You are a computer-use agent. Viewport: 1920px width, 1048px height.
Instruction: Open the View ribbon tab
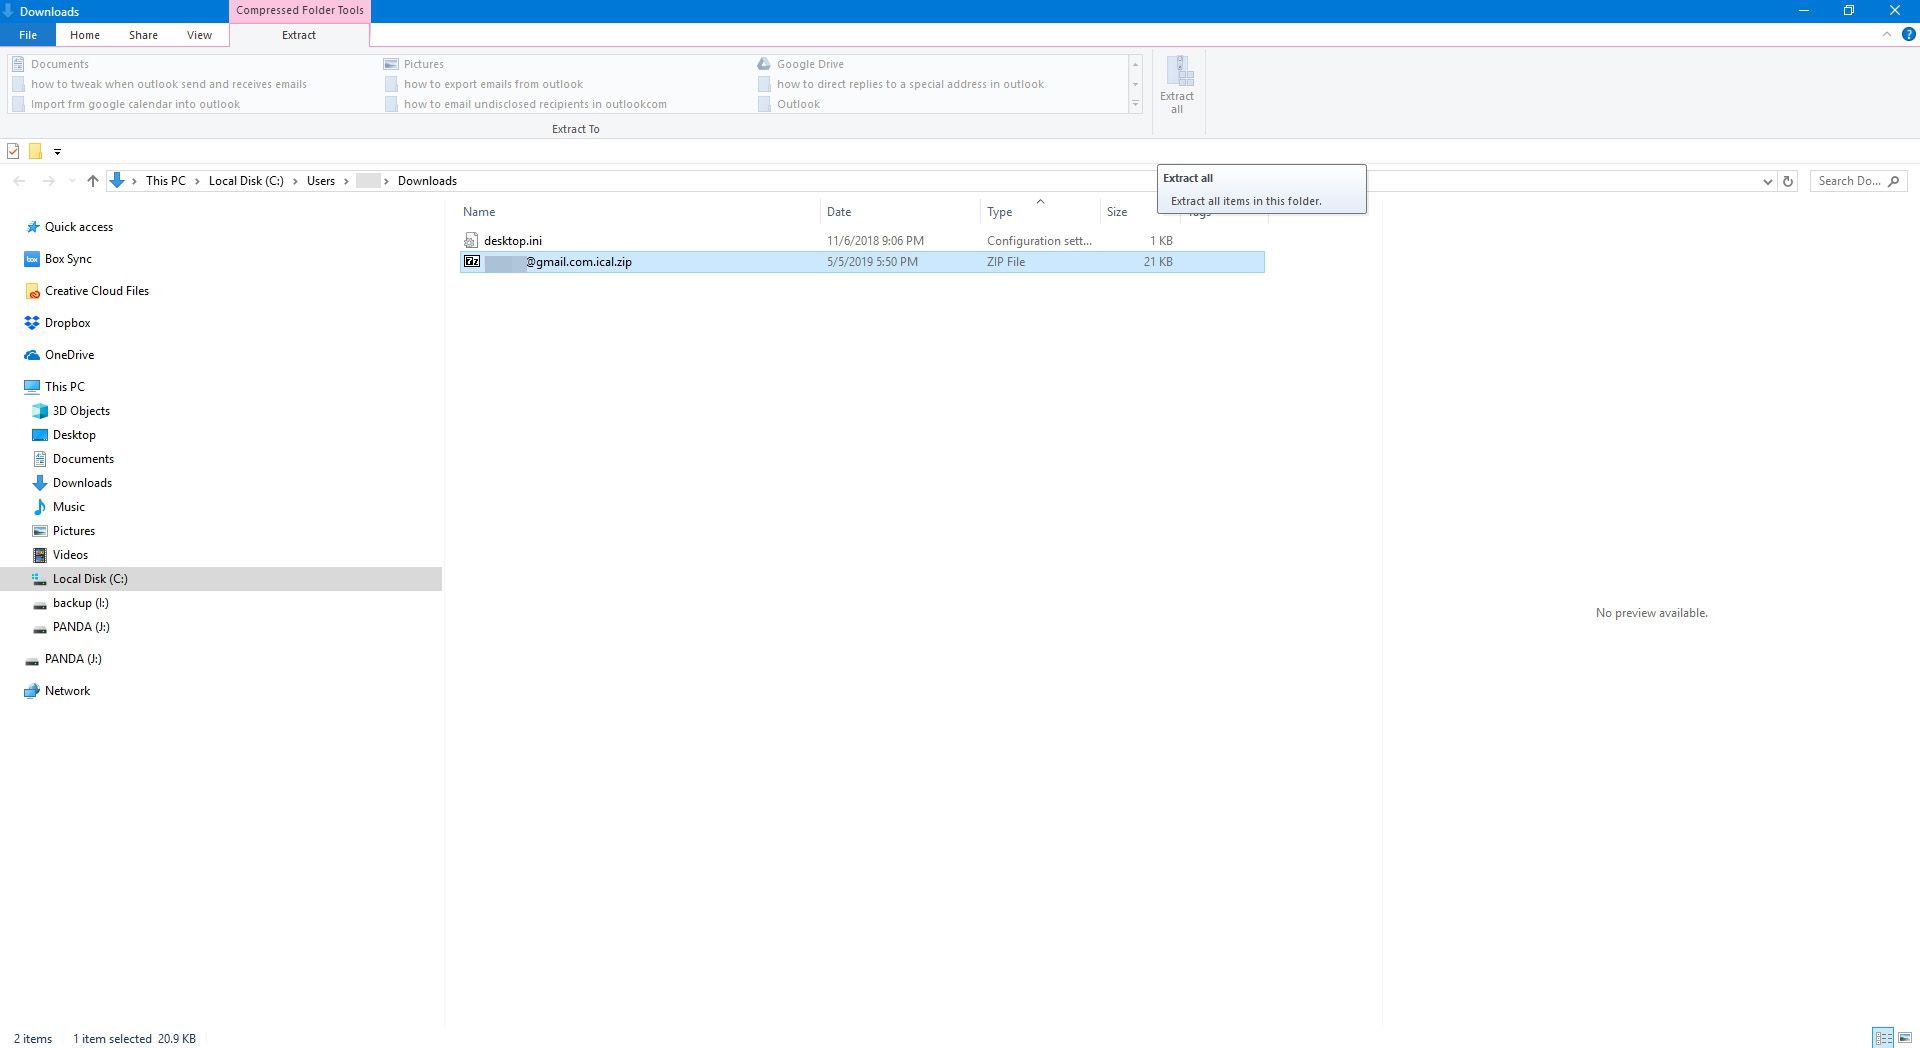[x=199, y=35]
